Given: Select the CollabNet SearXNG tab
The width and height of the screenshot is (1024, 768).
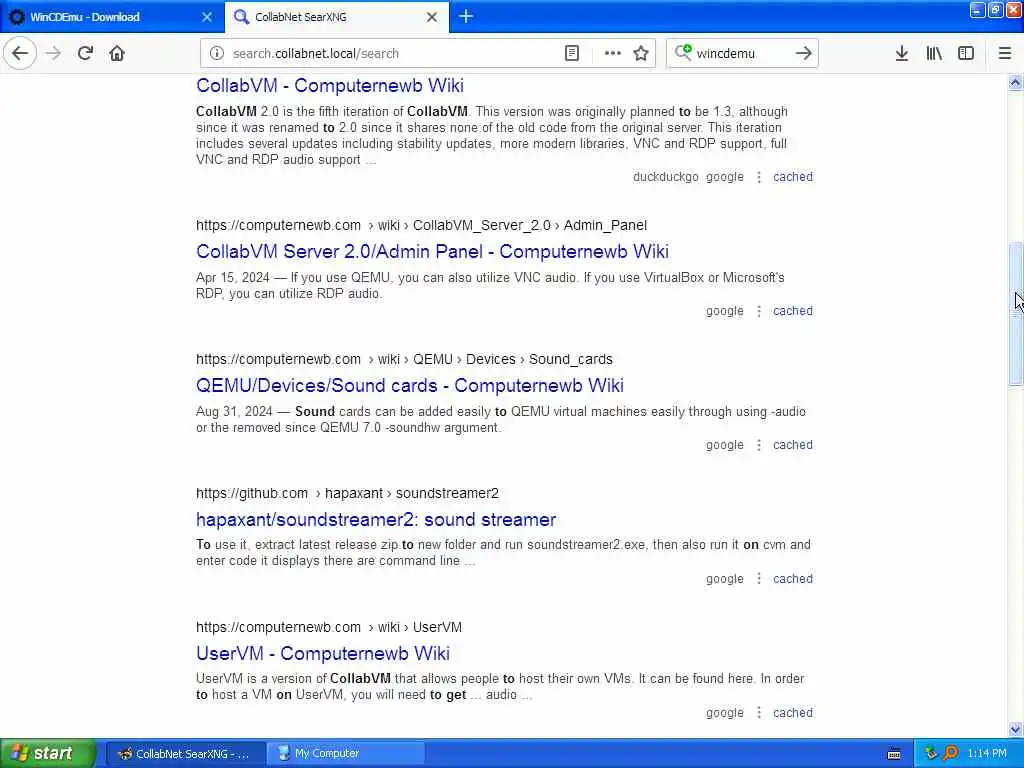Looking at the screenshot, I should [x=336, y=17].
